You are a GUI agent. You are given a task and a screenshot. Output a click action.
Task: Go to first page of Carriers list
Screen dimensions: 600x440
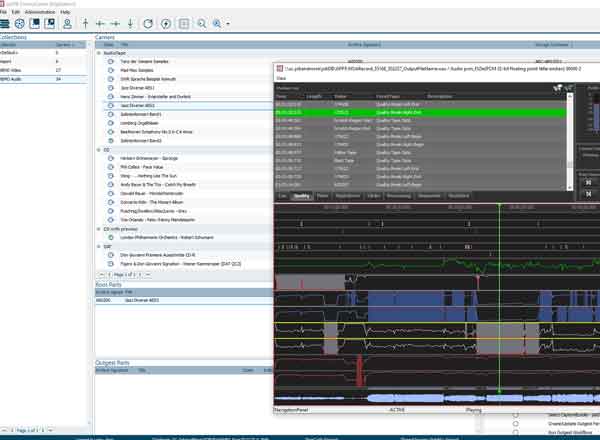coord(101,275)
